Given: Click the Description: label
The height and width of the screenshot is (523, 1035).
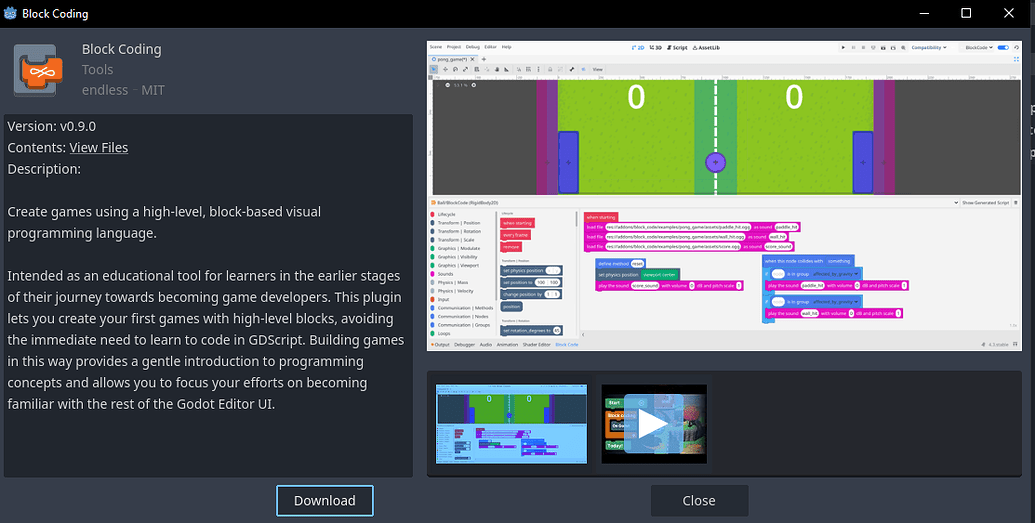Looking at the screenshot, I should tap(44, 169).
